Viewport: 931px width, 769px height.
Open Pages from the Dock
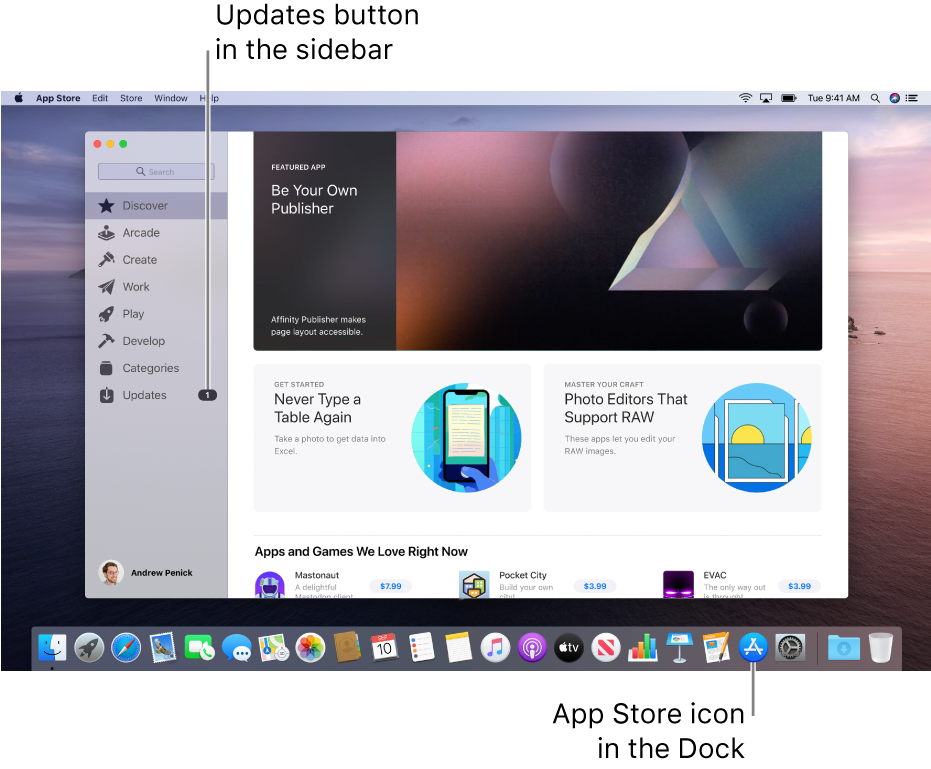coord(716,647)
